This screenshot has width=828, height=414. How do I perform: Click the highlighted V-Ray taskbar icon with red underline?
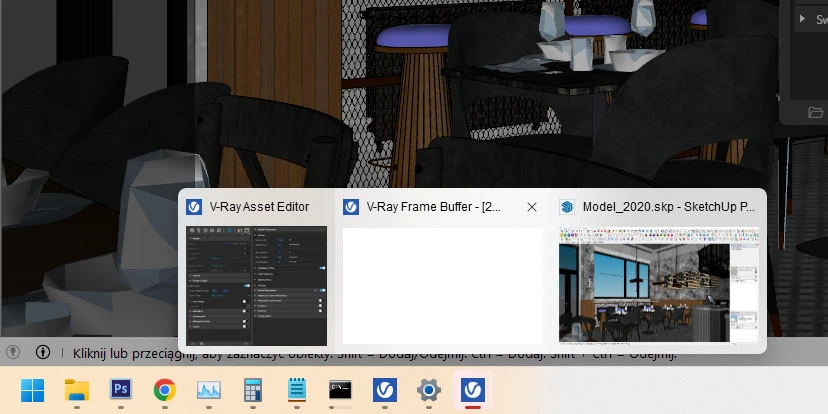coord(473,390)
